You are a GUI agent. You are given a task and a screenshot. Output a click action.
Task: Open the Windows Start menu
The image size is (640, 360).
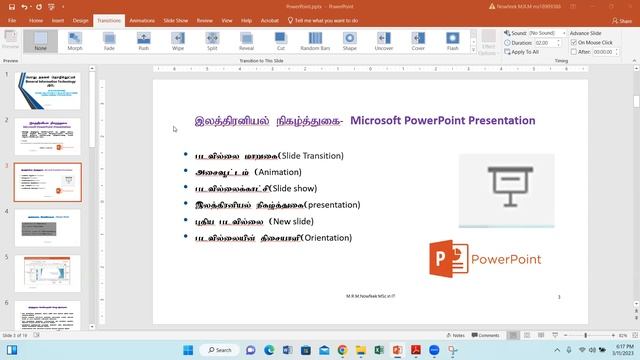click(188, 350)
